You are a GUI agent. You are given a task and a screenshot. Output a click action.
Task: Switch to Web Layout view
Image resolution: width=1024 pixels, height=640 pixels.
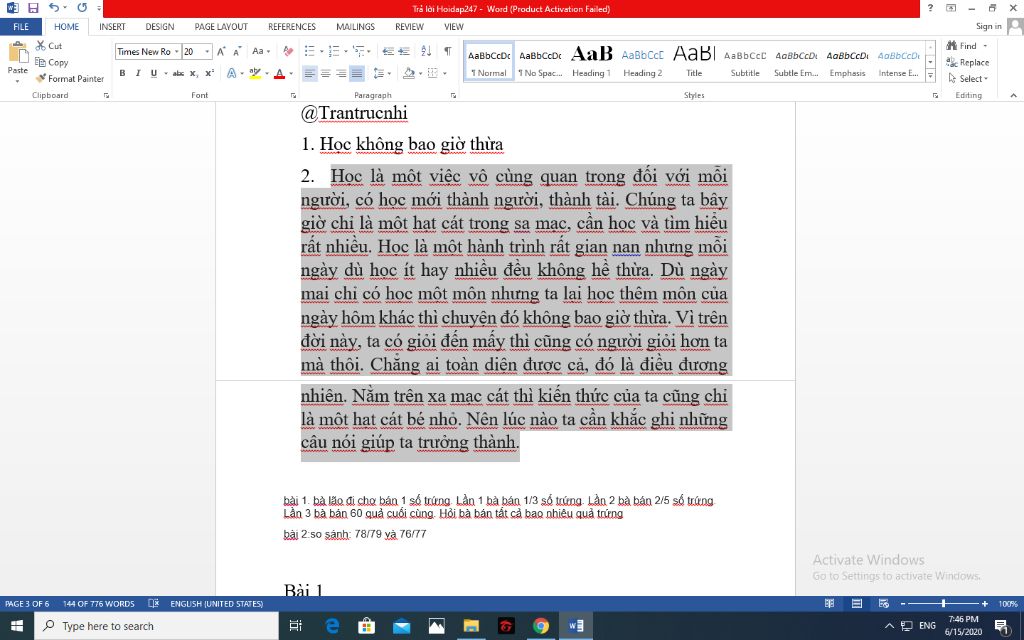[884, 603]
